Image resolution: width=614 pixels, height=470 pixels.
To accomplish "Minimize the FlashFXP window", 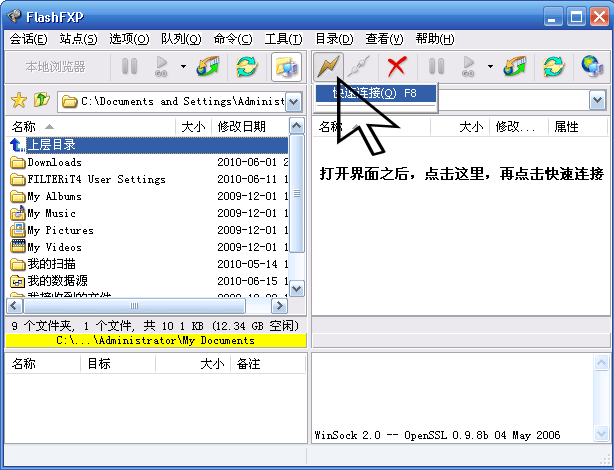I will pyautogui.click(x=553, y=17).
